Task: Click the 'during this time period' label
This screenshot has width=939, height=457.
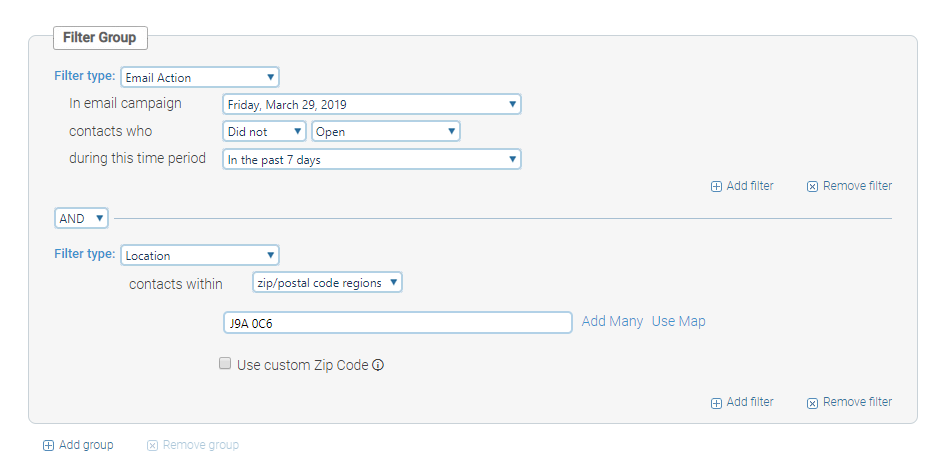Action: (x=137, y=158)
